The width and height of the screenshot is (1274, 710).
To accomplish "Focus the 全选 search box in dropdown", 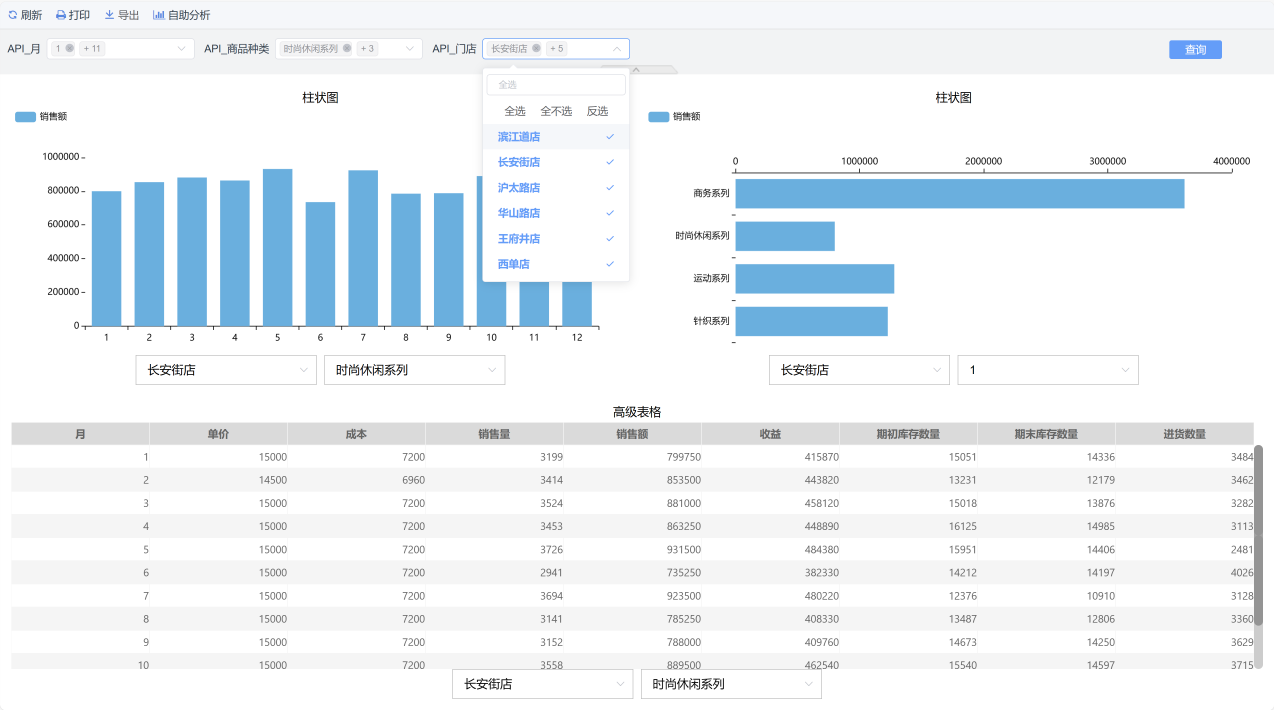I will click(x=556, y=85).
